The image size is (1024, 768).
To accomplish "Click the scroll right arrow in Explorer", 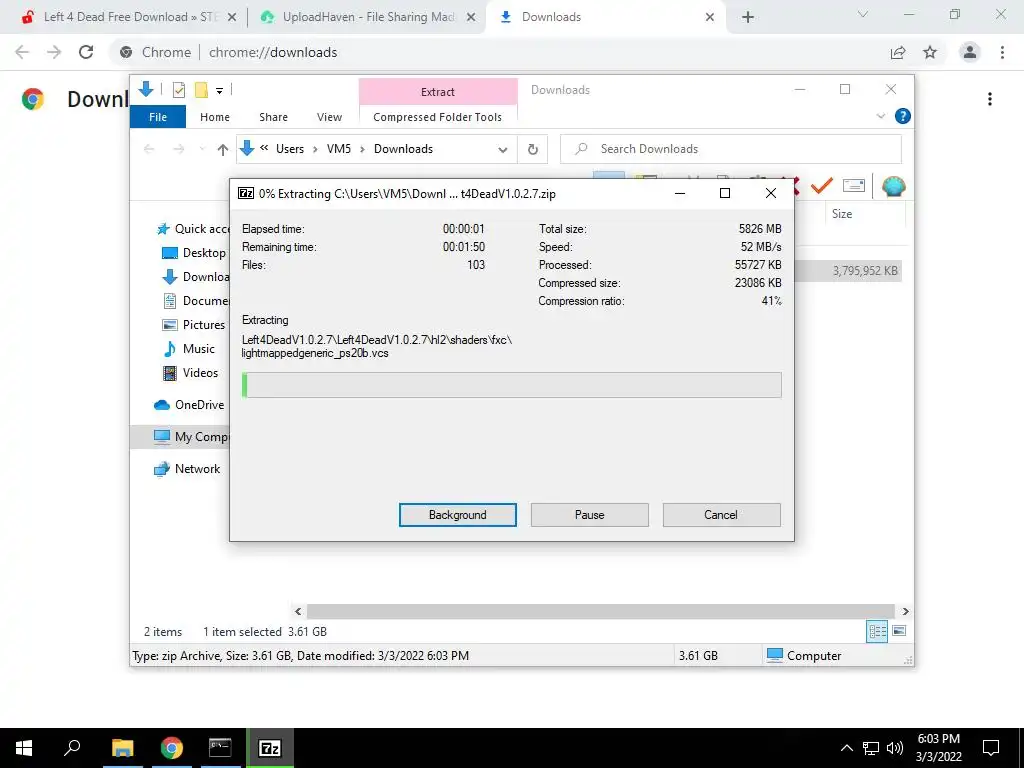I will pos(905,611).
